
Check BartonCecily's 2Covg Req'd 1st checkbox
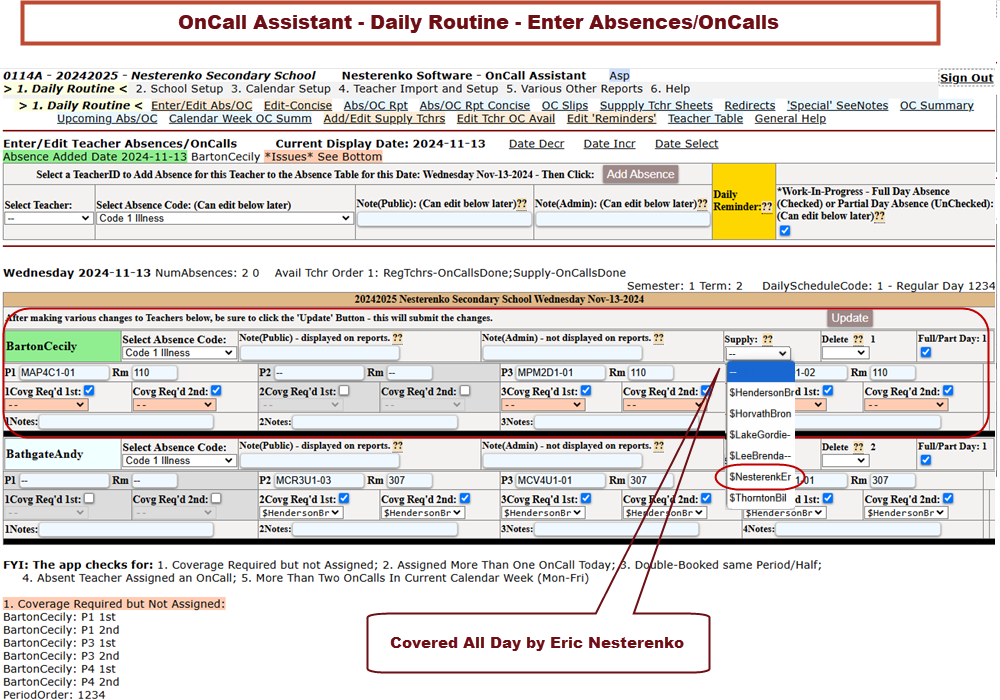coord(344,391)
